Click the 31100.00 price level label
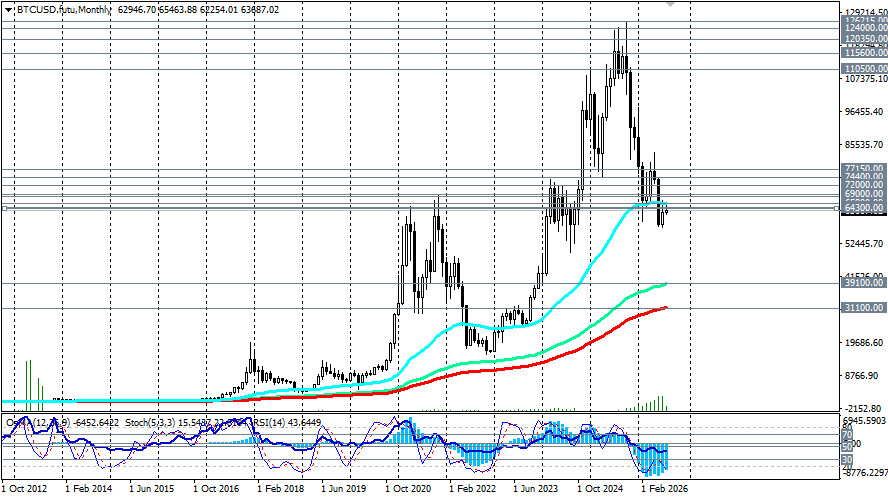This screenshot has width=888, height=497. point(864,308)
